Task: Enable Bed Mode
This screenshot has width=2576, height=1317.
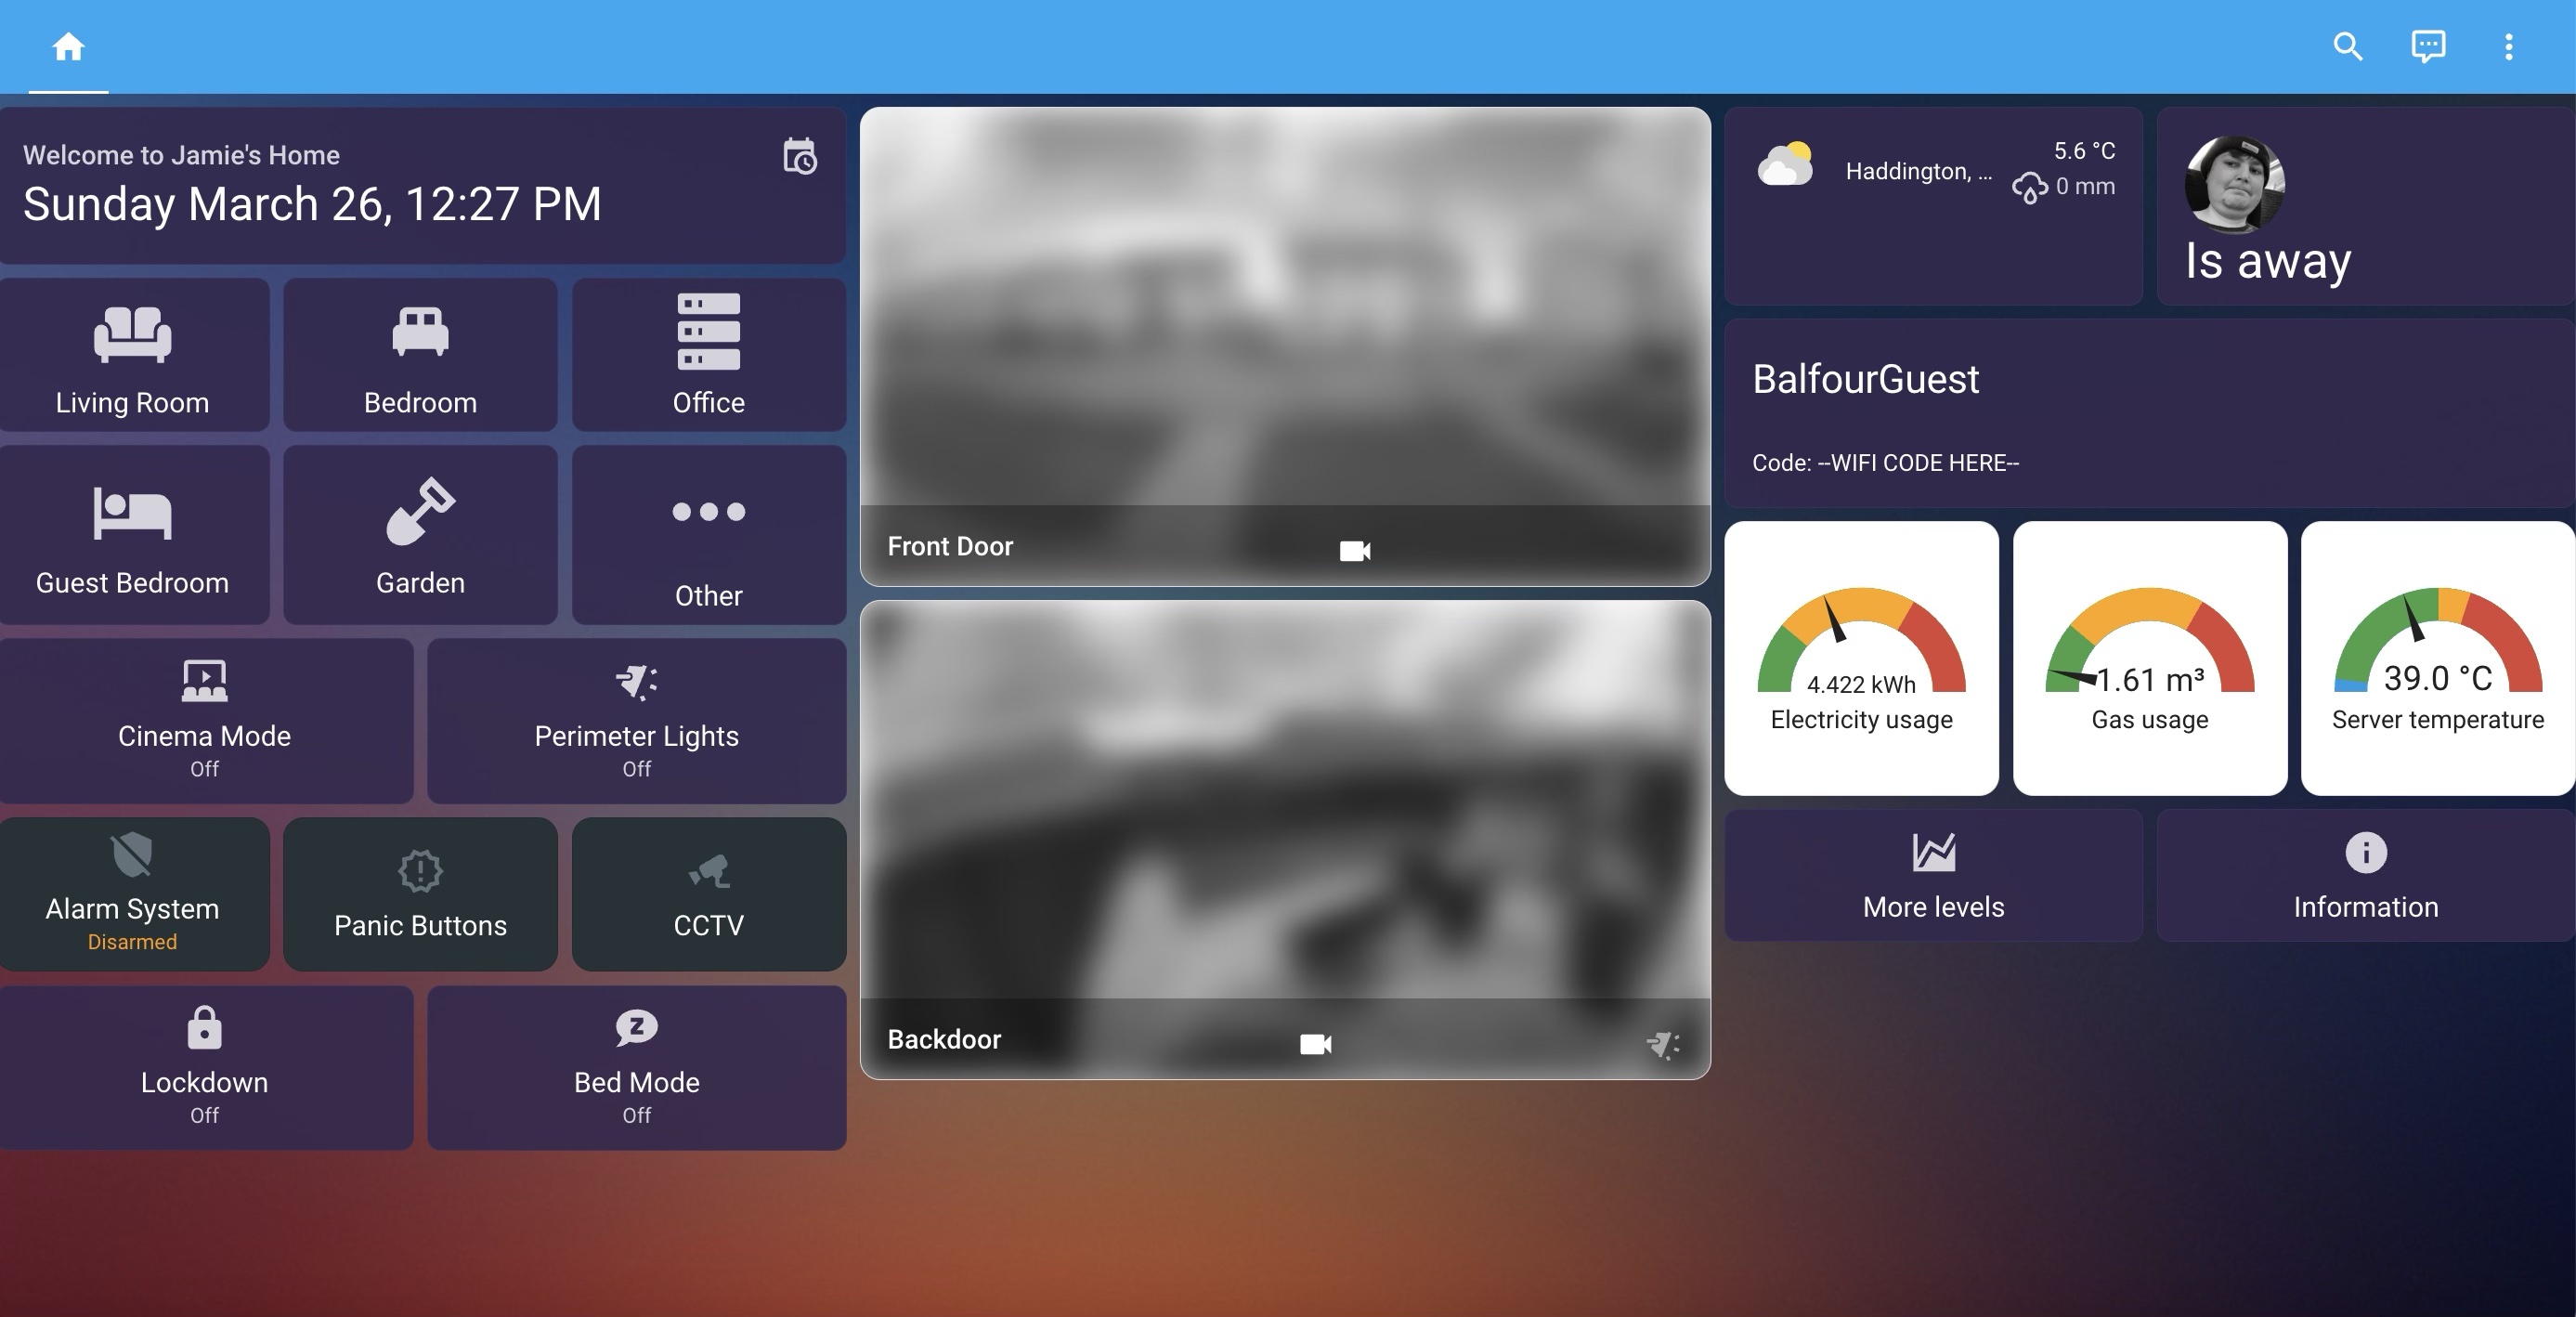Action: (636, 1067)
